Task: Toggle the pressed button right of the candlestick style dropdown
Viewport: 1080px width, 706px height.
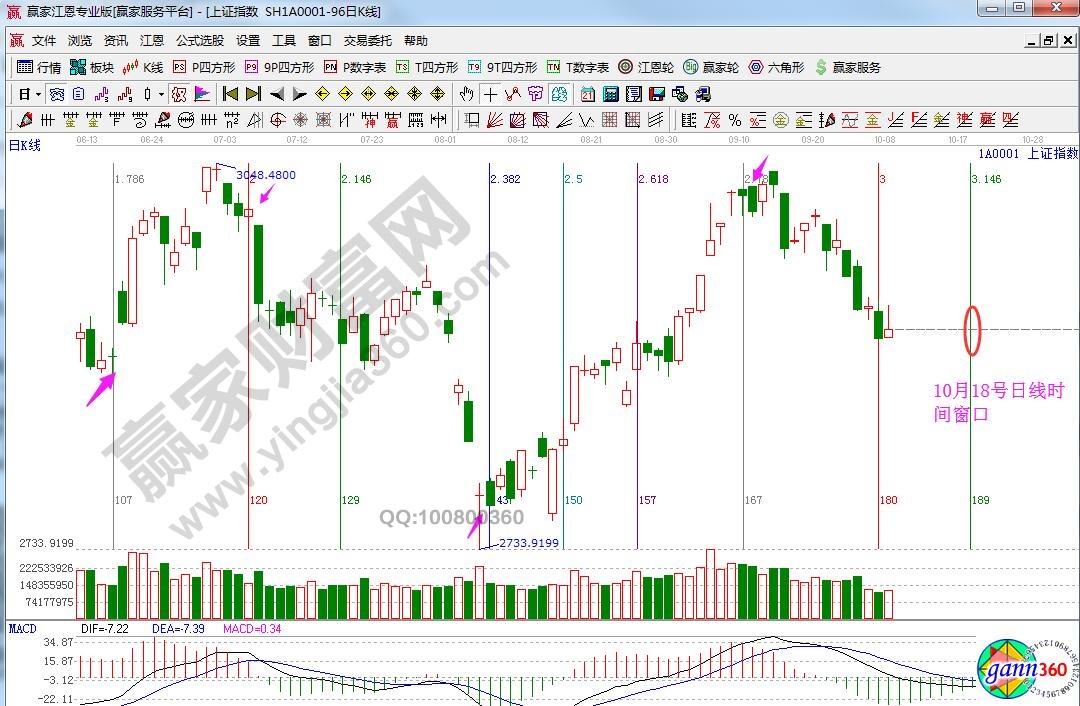Action: pyautogui.click(x=179, y=94)
